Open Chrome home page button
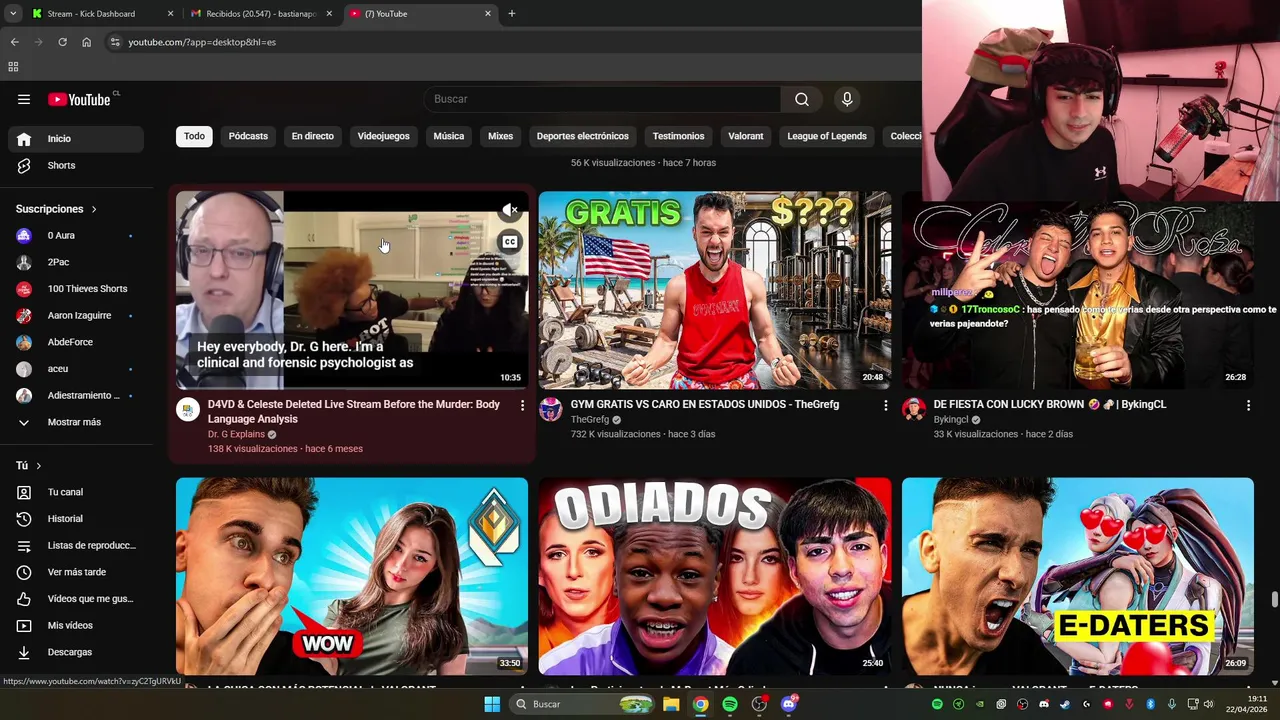The width and height of the screenshot is (1280, 720). pyautogui.click(x=87, y=42)
